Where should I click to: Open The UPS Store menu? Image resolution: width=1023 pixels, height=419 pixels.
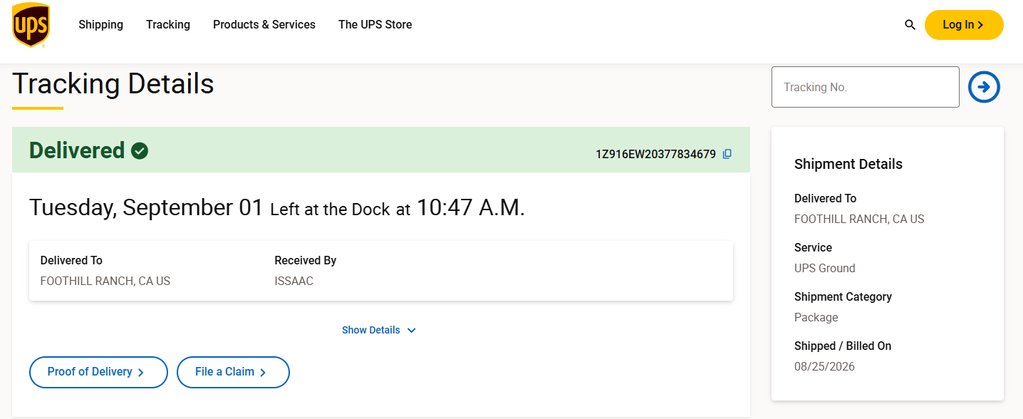[375, 25]
